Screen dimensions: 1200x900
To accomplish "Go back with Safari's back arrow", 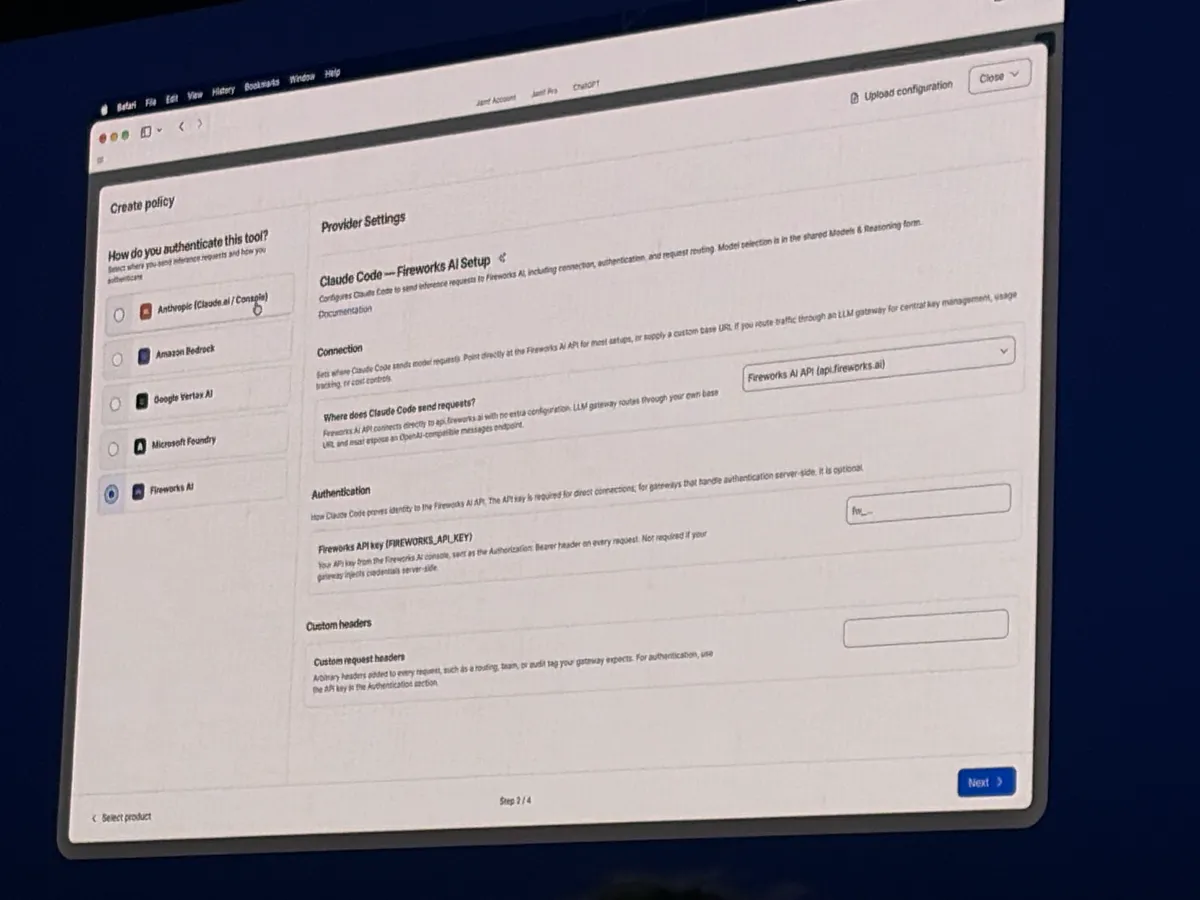I will point(181,127).
